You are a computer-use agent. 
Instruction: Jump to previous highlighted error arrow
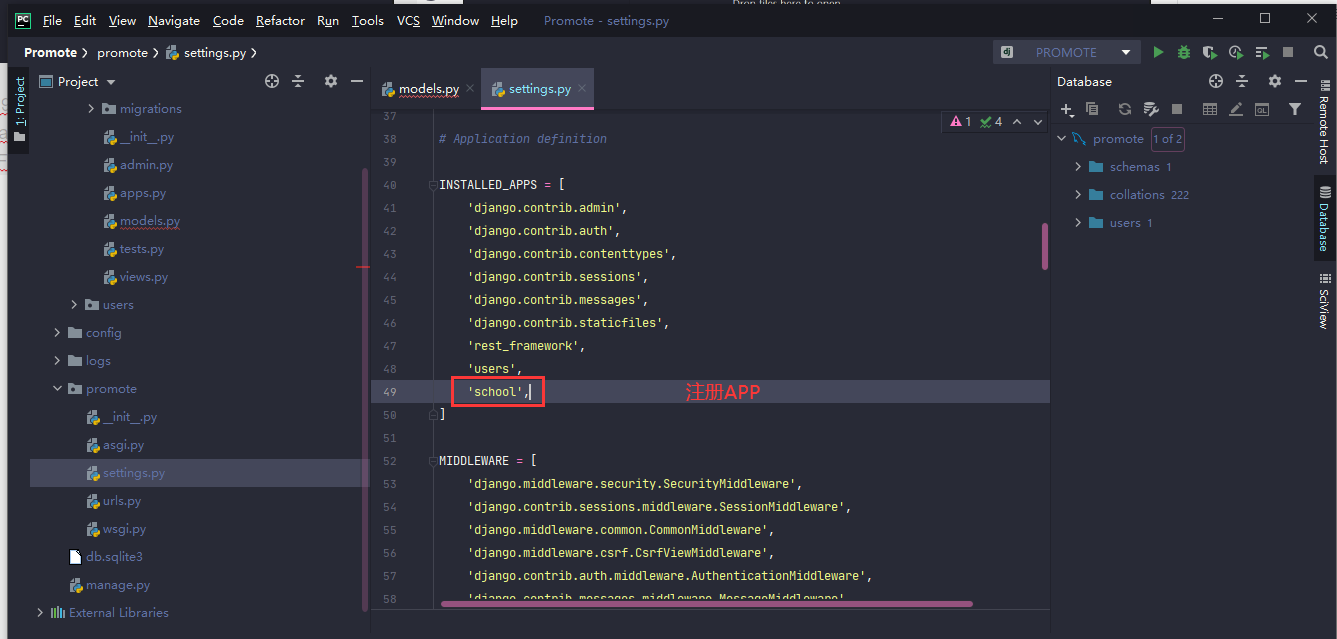point(1017,122)
